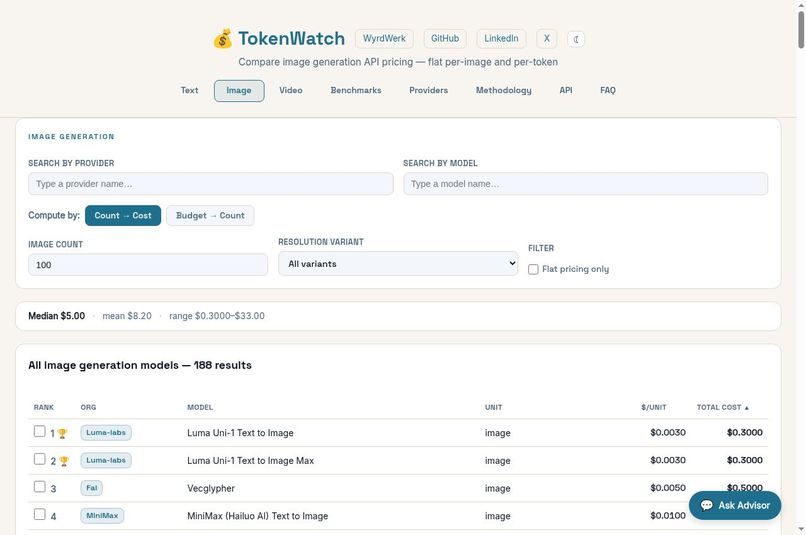806x535 pixels.
Task: Sort by the Model column header
Action: pos(200,407)
